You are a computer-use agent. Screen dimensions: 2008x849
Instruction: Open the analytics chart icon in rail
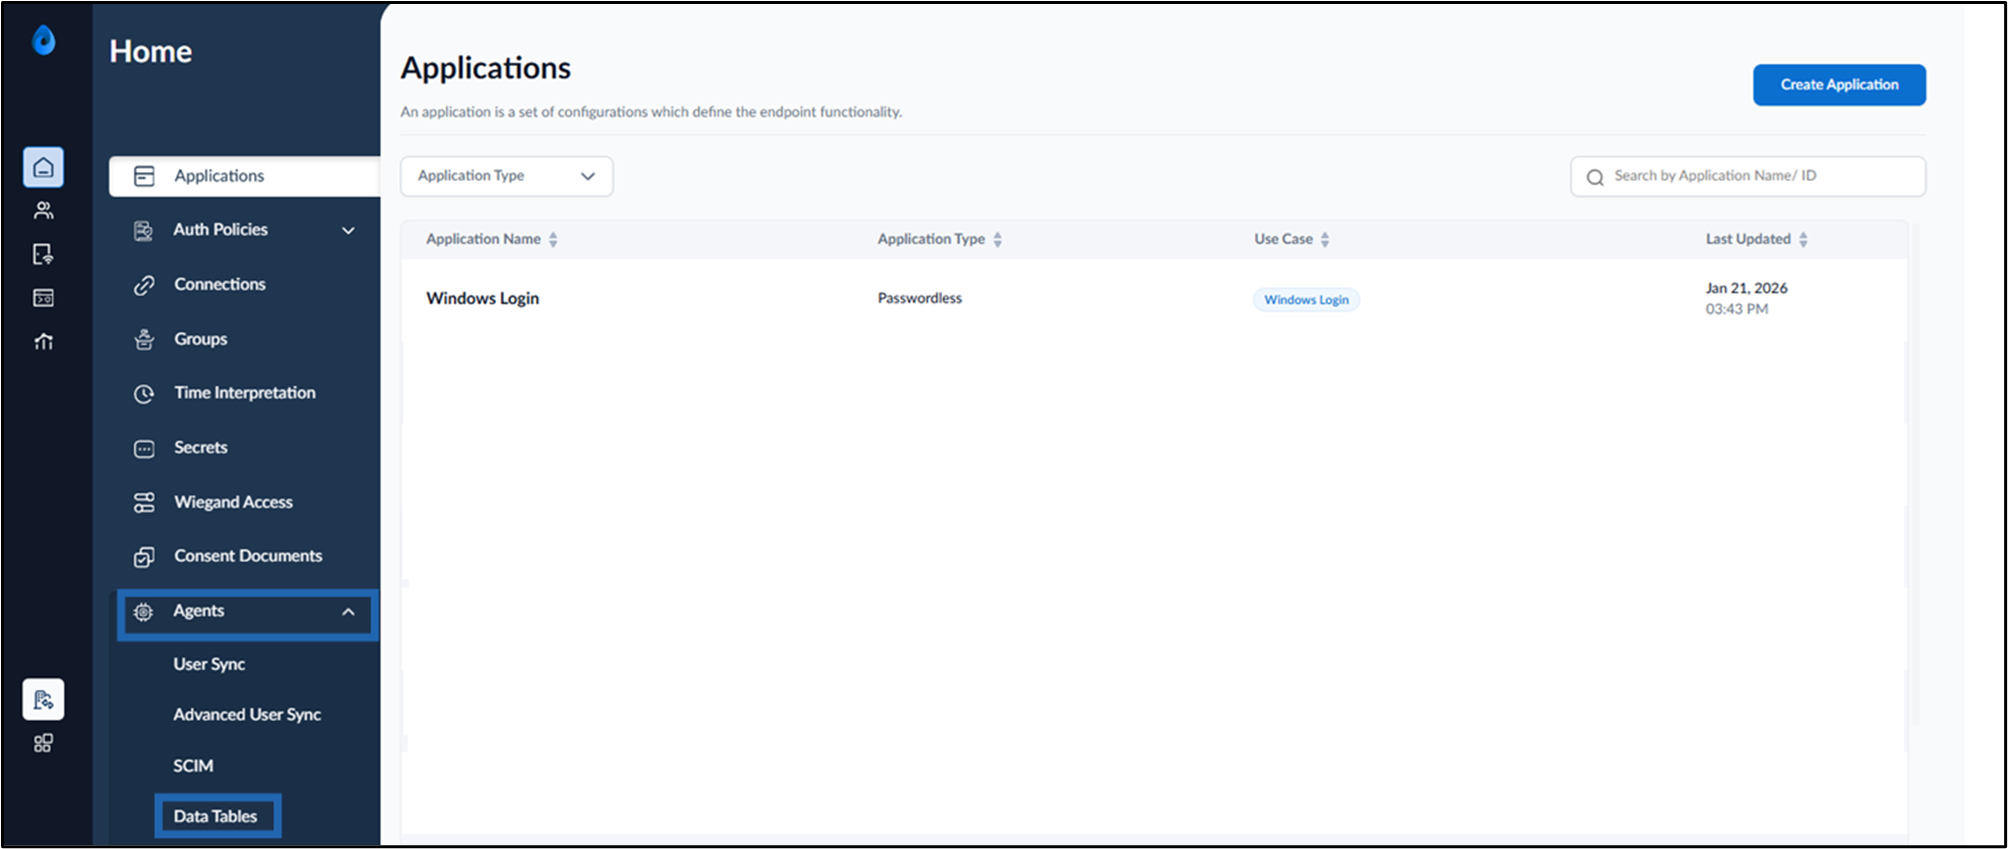pyautogui.click(x=43, y=342)
